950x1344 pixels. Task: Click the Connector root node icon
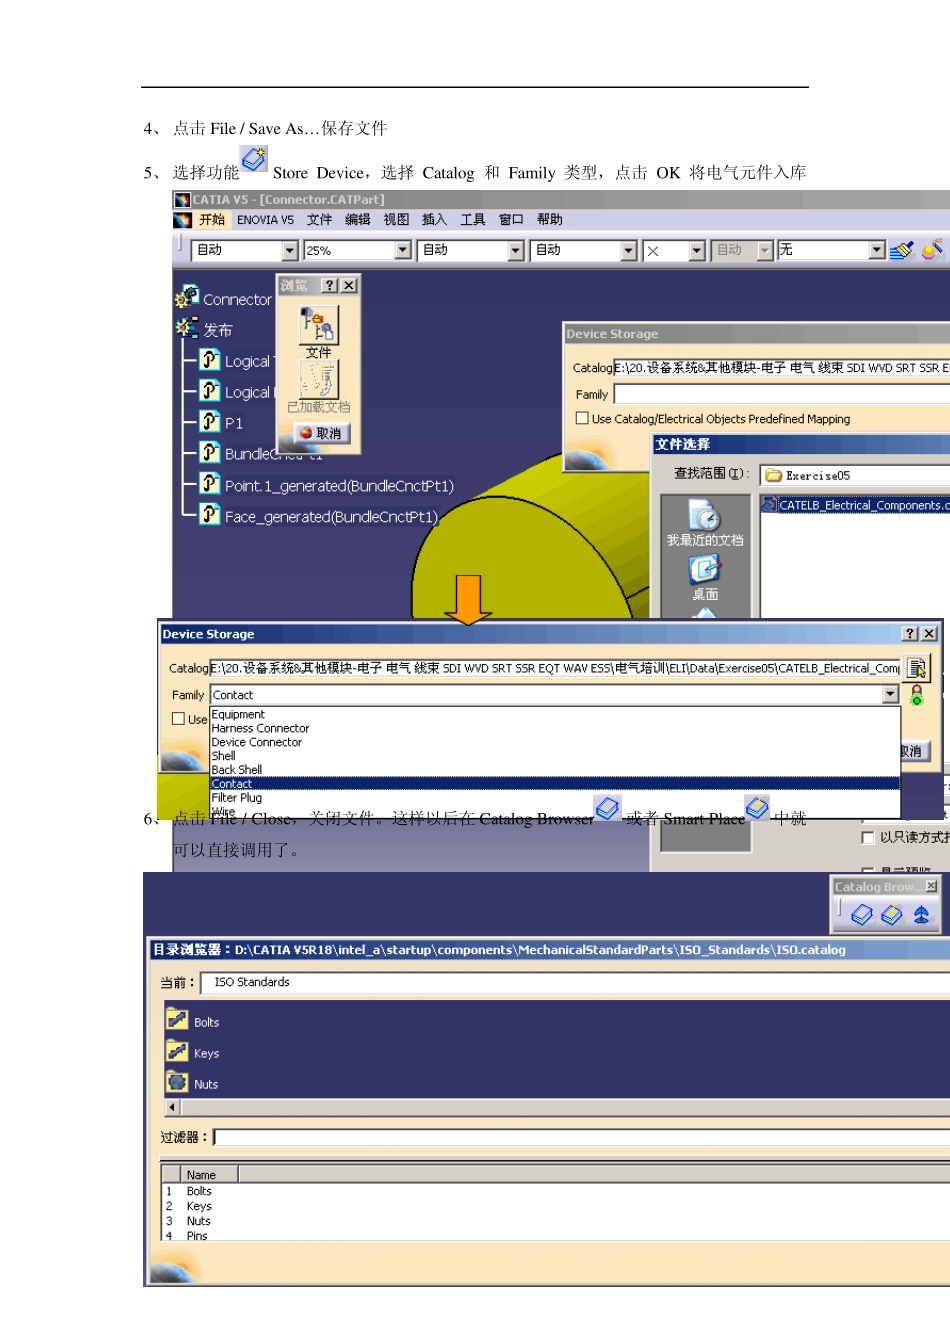click(187, 297)
